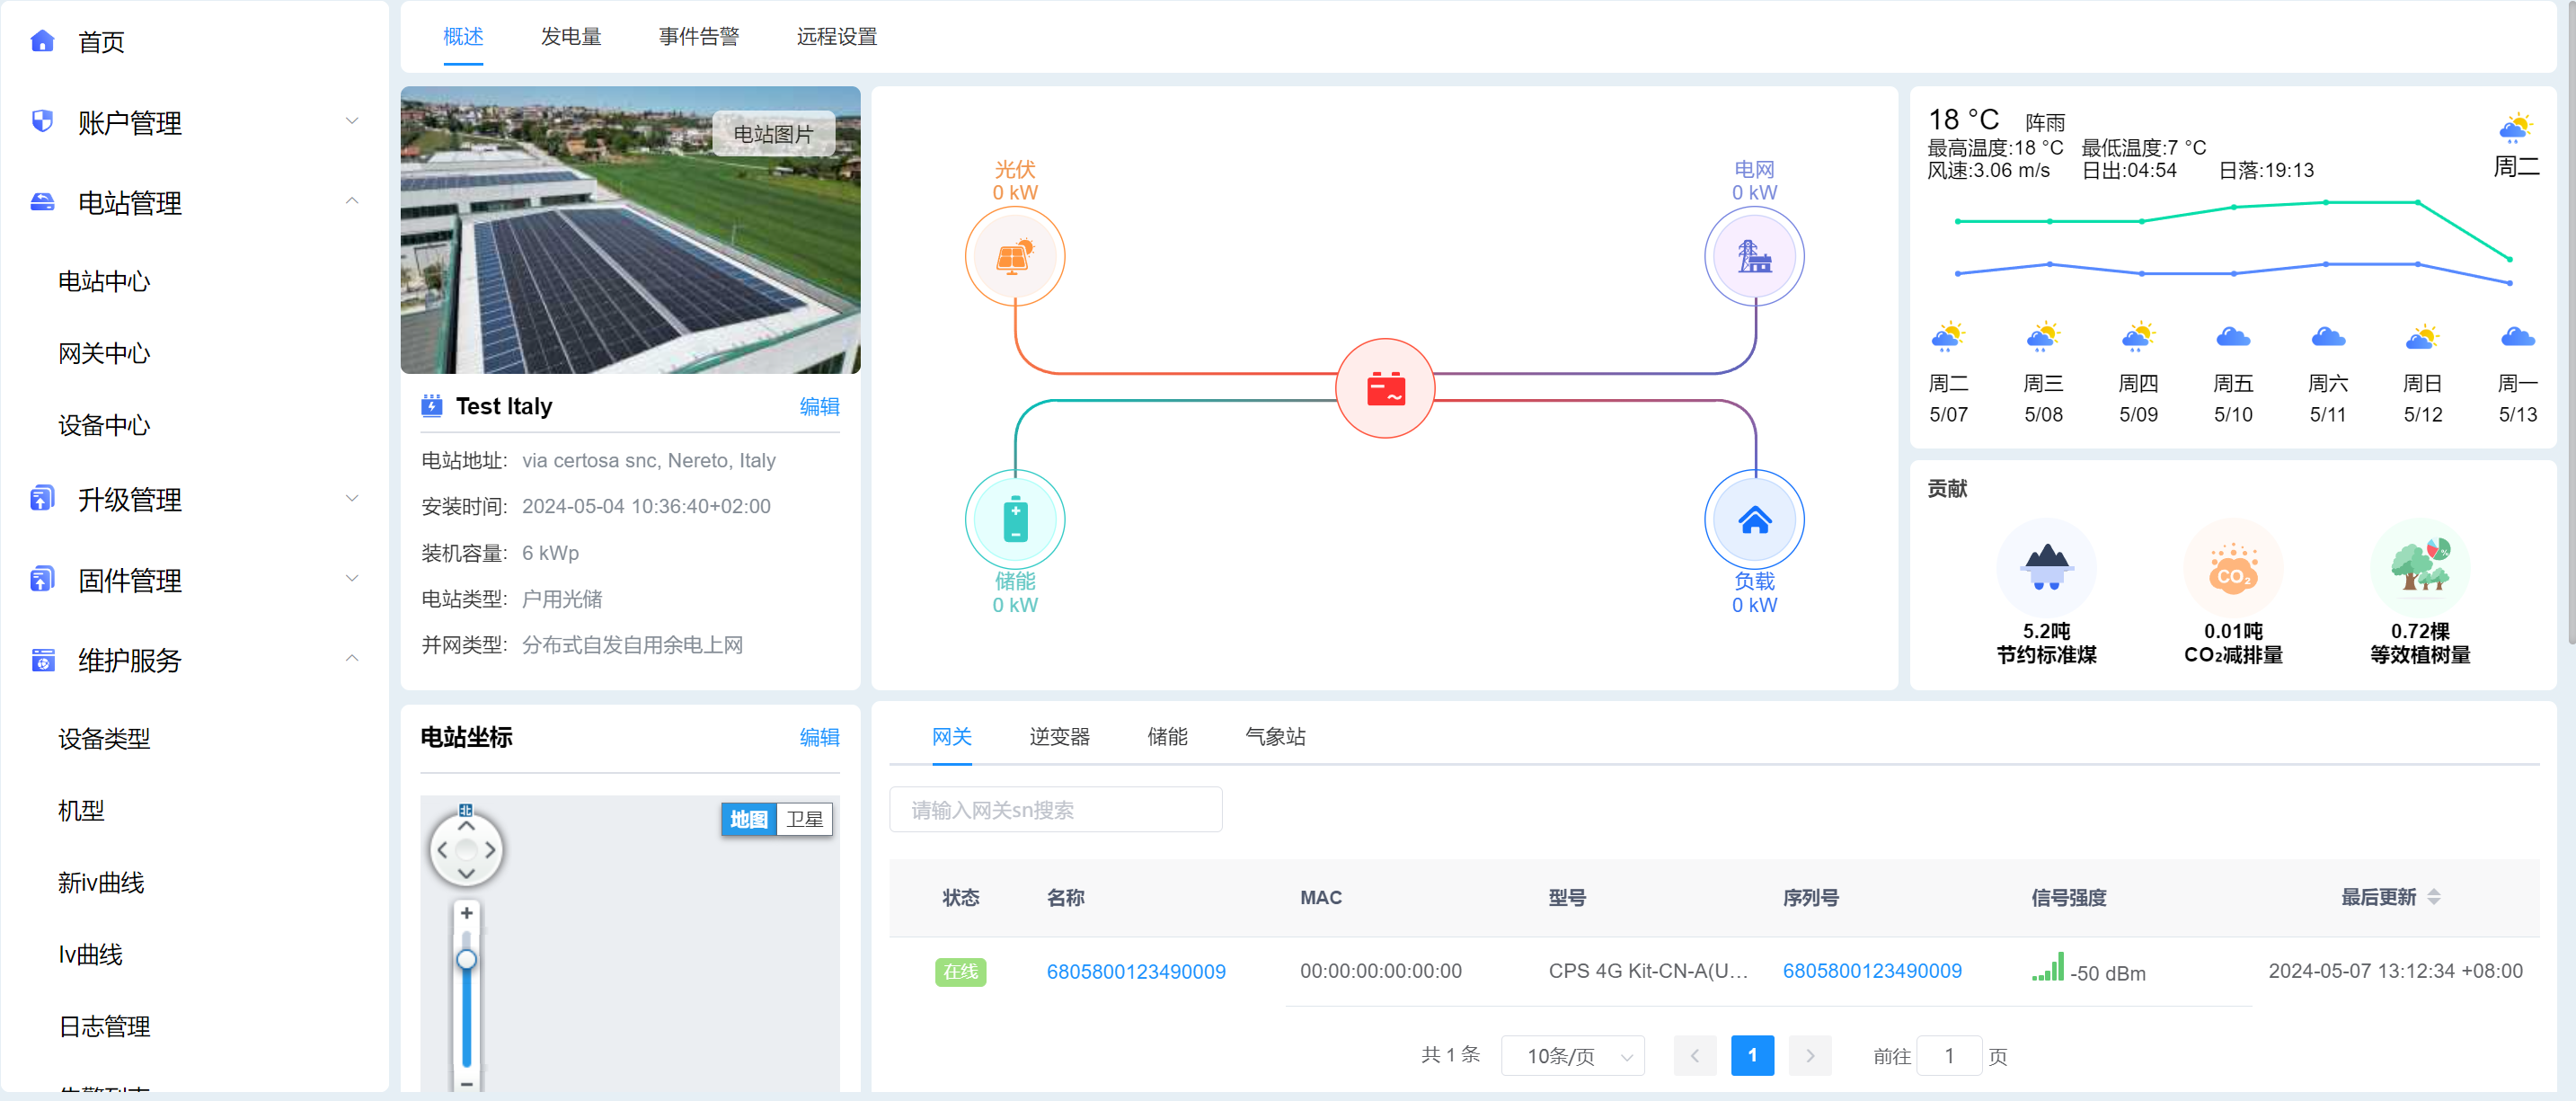Screen dimensions: 2576x1101
Task: Expand the 固件管理 menu chevron
Action: pos(352,579)
